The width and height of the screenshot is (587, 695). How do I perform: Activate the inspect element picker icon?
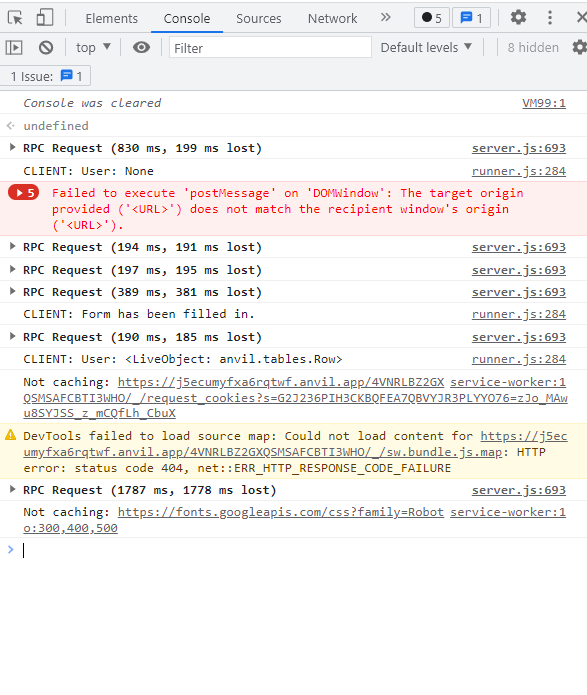(15, 18)
